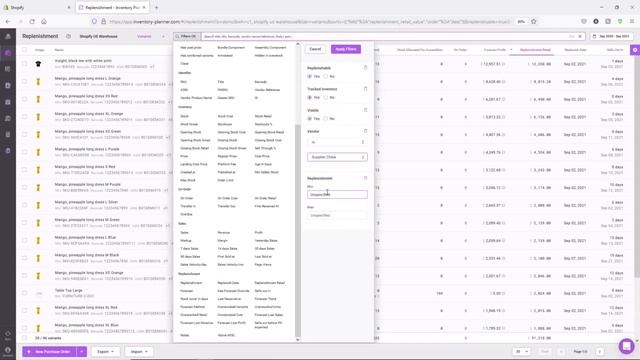Open the rows-per-page dropdown
This screenshot has width=640, height=360.
522,351
